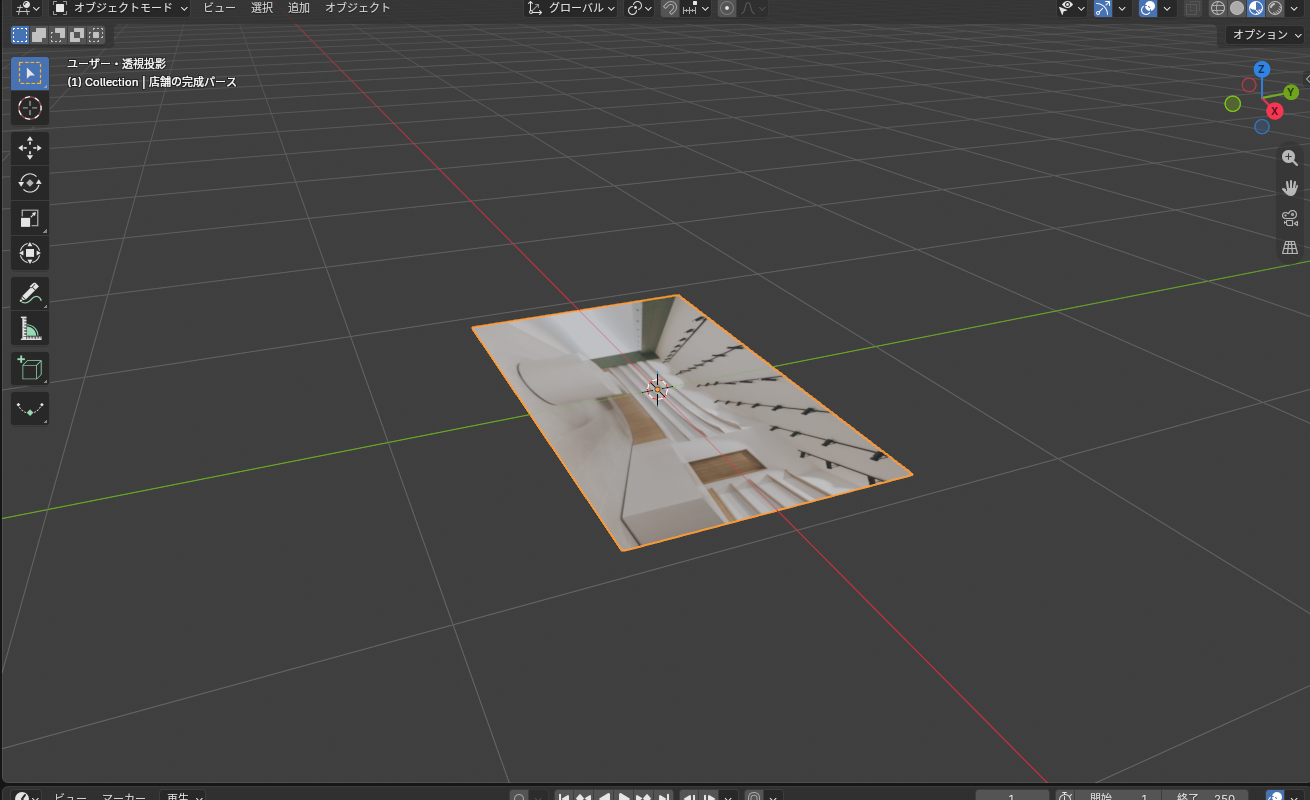Select the 3D Cursor tool
1310x800 pixels.
30,108
